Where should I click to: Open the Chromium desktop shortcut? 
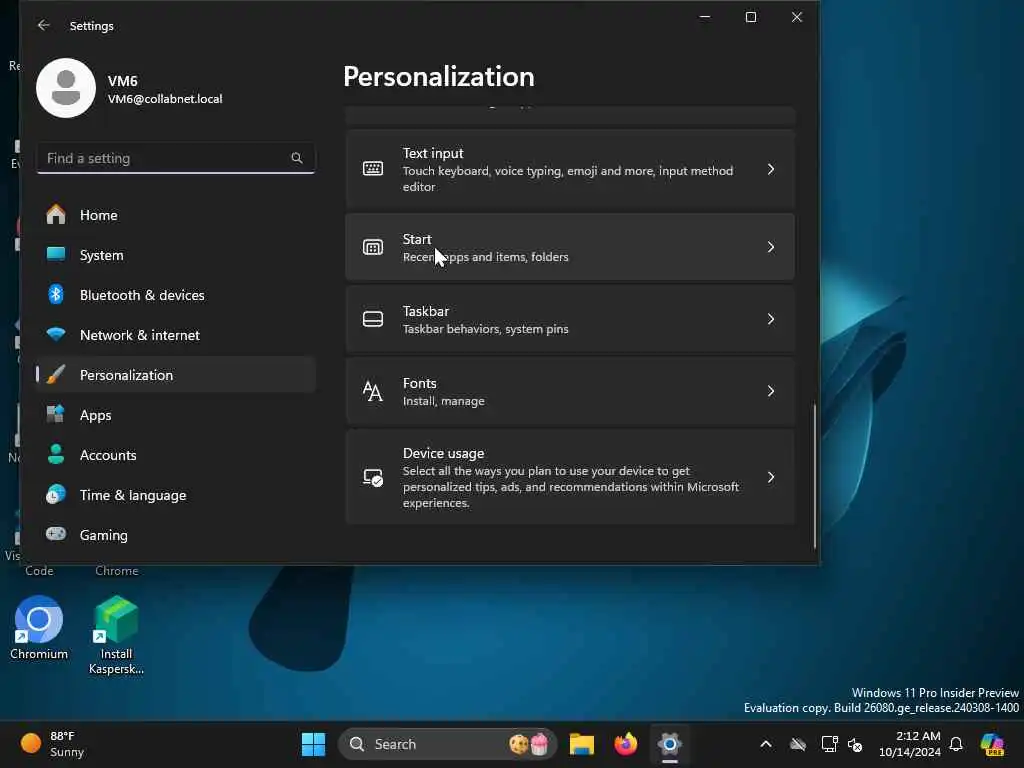[x=39, y=628]
